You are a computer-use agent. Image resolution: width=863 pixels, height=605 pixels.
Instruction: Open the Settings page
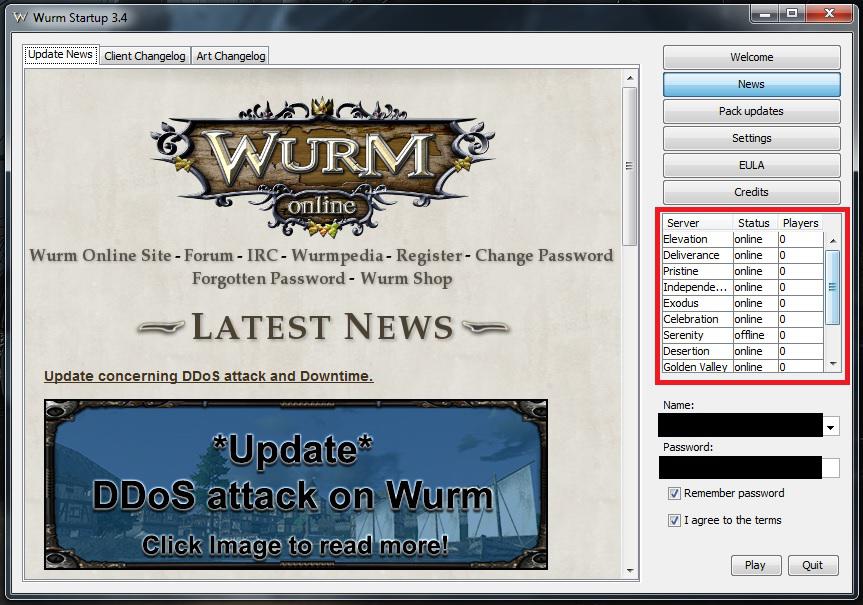(x=751, y=138)
